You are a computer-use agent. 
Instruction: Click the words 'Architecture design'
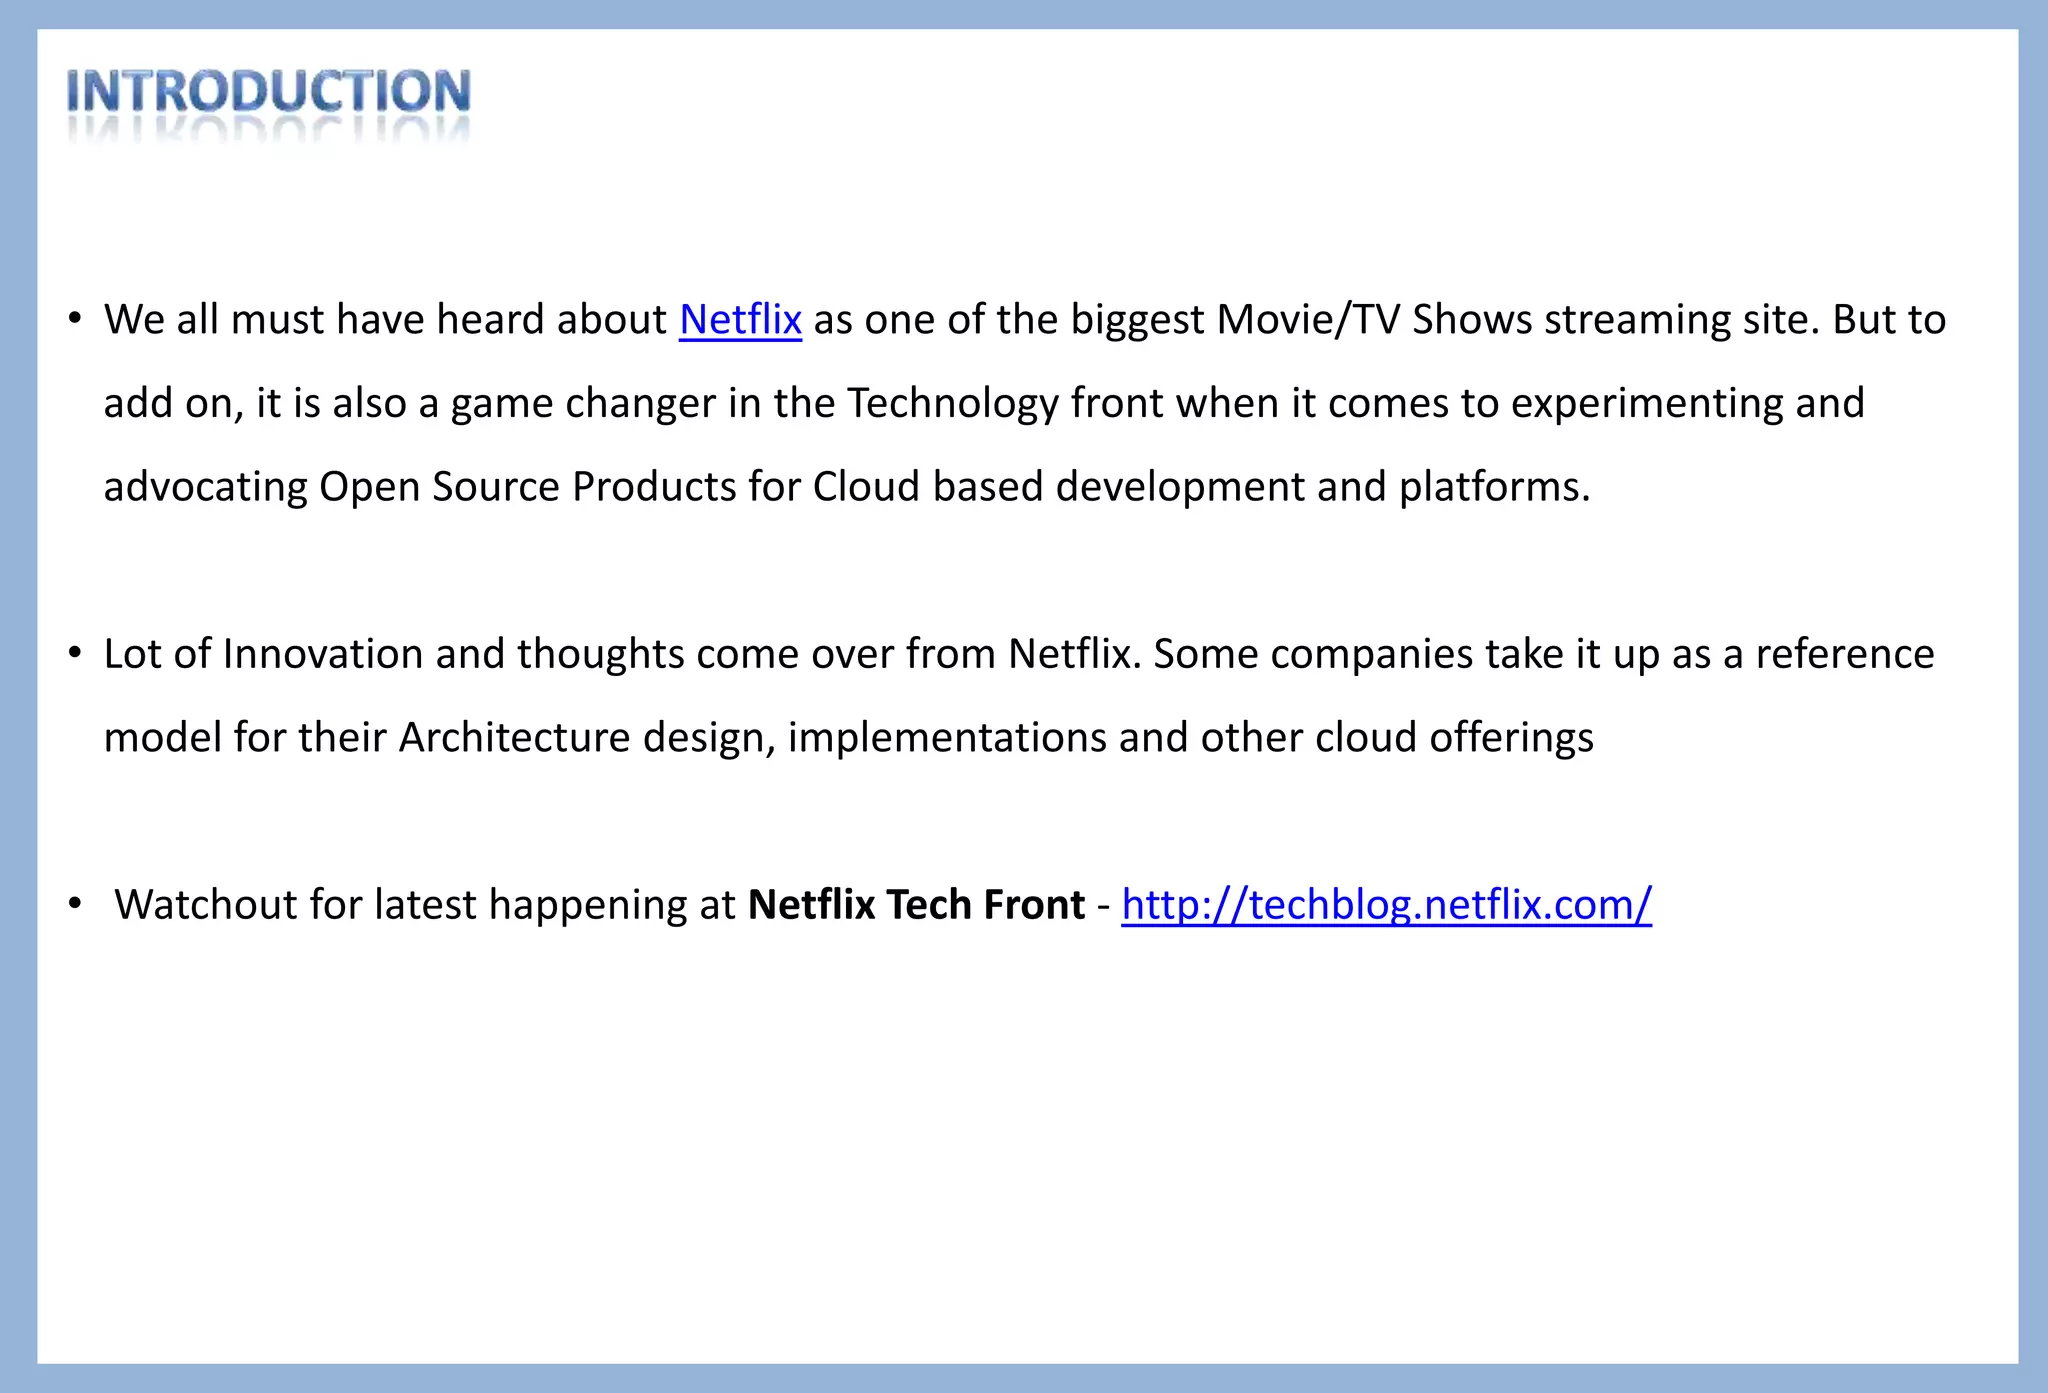pyautogui.click(x=586, y=738)
